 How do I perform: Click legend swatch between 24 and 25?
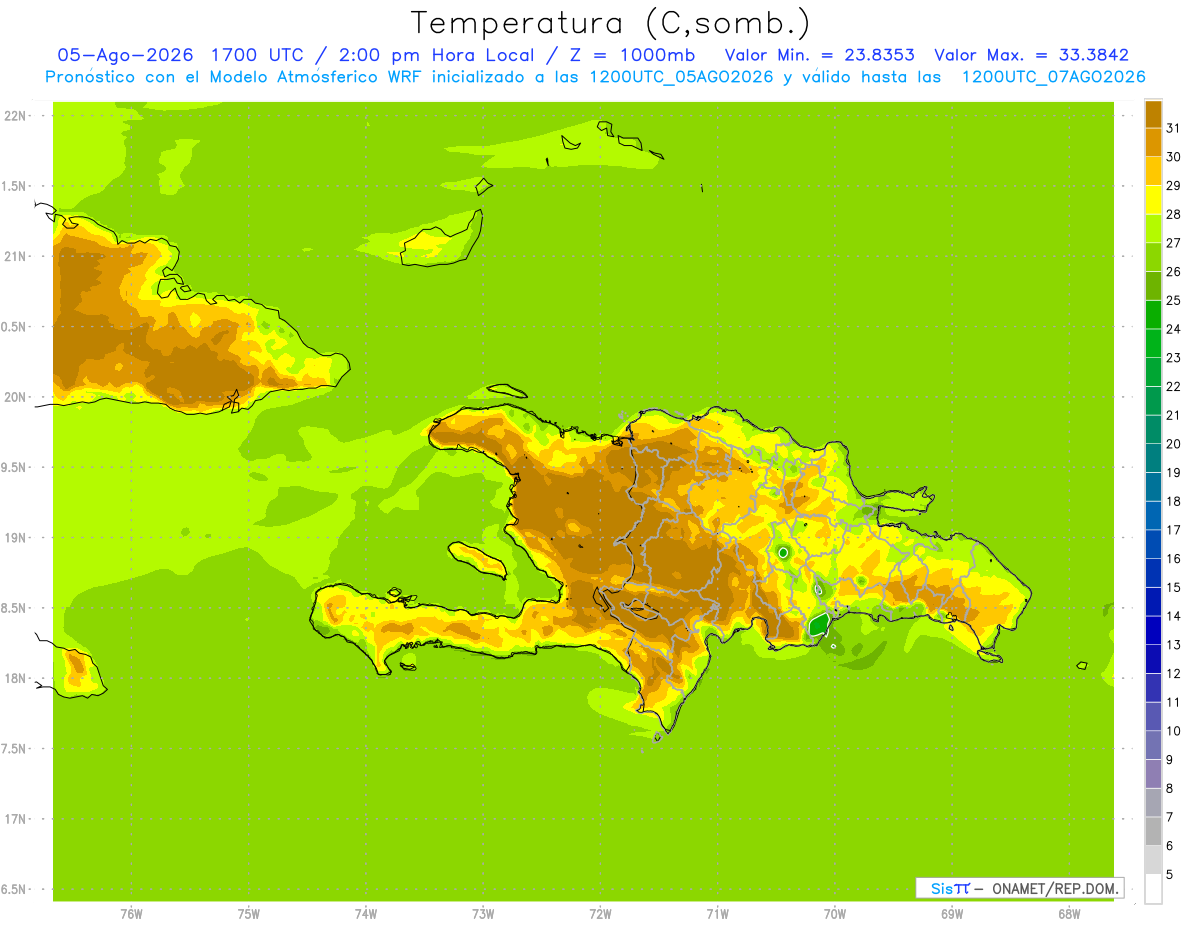1153,315
